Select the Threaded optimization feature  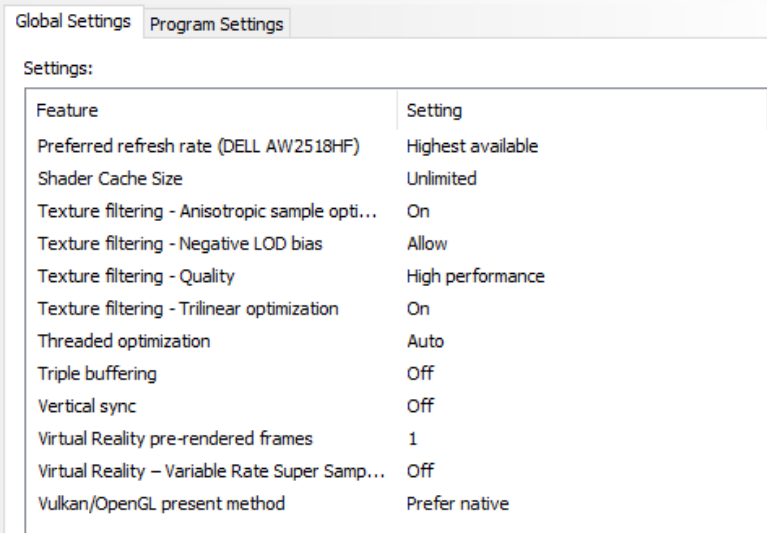(x=124, y=341)
